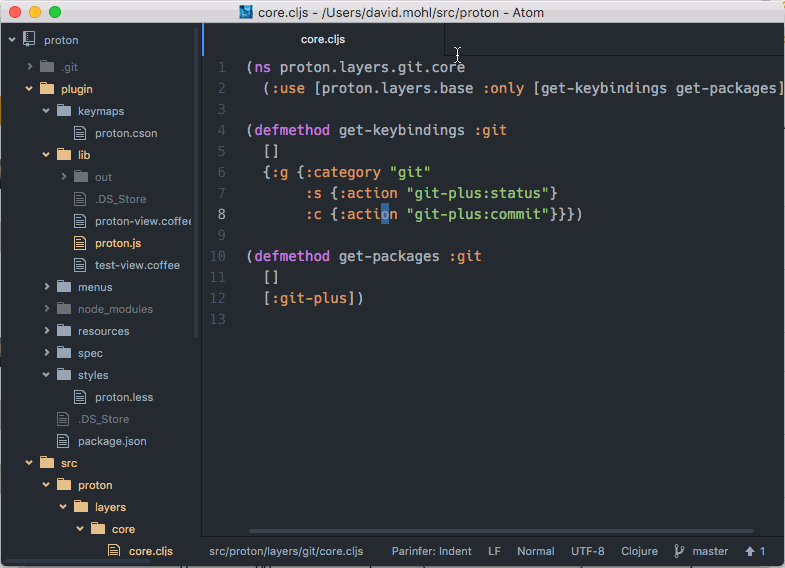Viewport: 785px width, 568px height.
Task: Click line number 8 in gutter
Action: click(x=221, y=214)
